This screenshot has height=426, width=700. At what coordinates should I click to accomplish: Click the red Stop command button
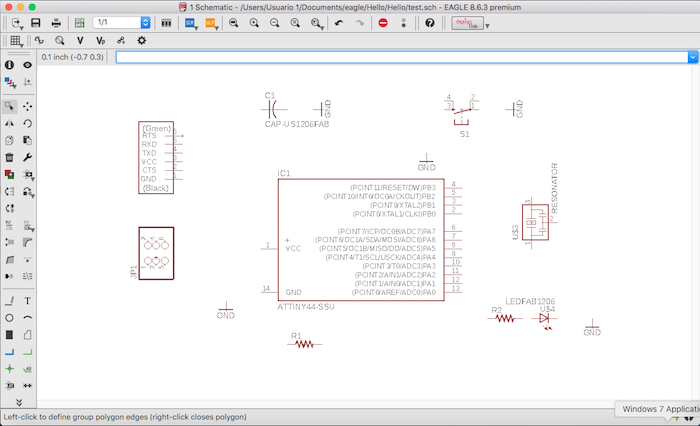click(x=383, y=23)
